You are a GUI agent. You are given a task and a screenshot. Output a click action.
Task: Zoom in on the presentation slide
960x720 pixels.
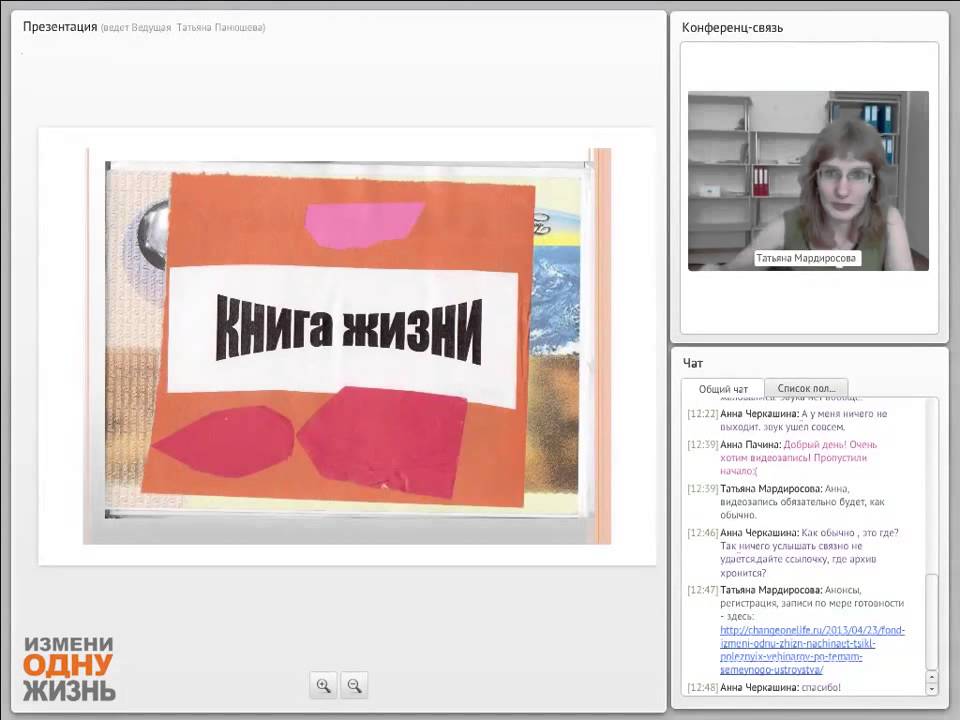click(323, 685)
